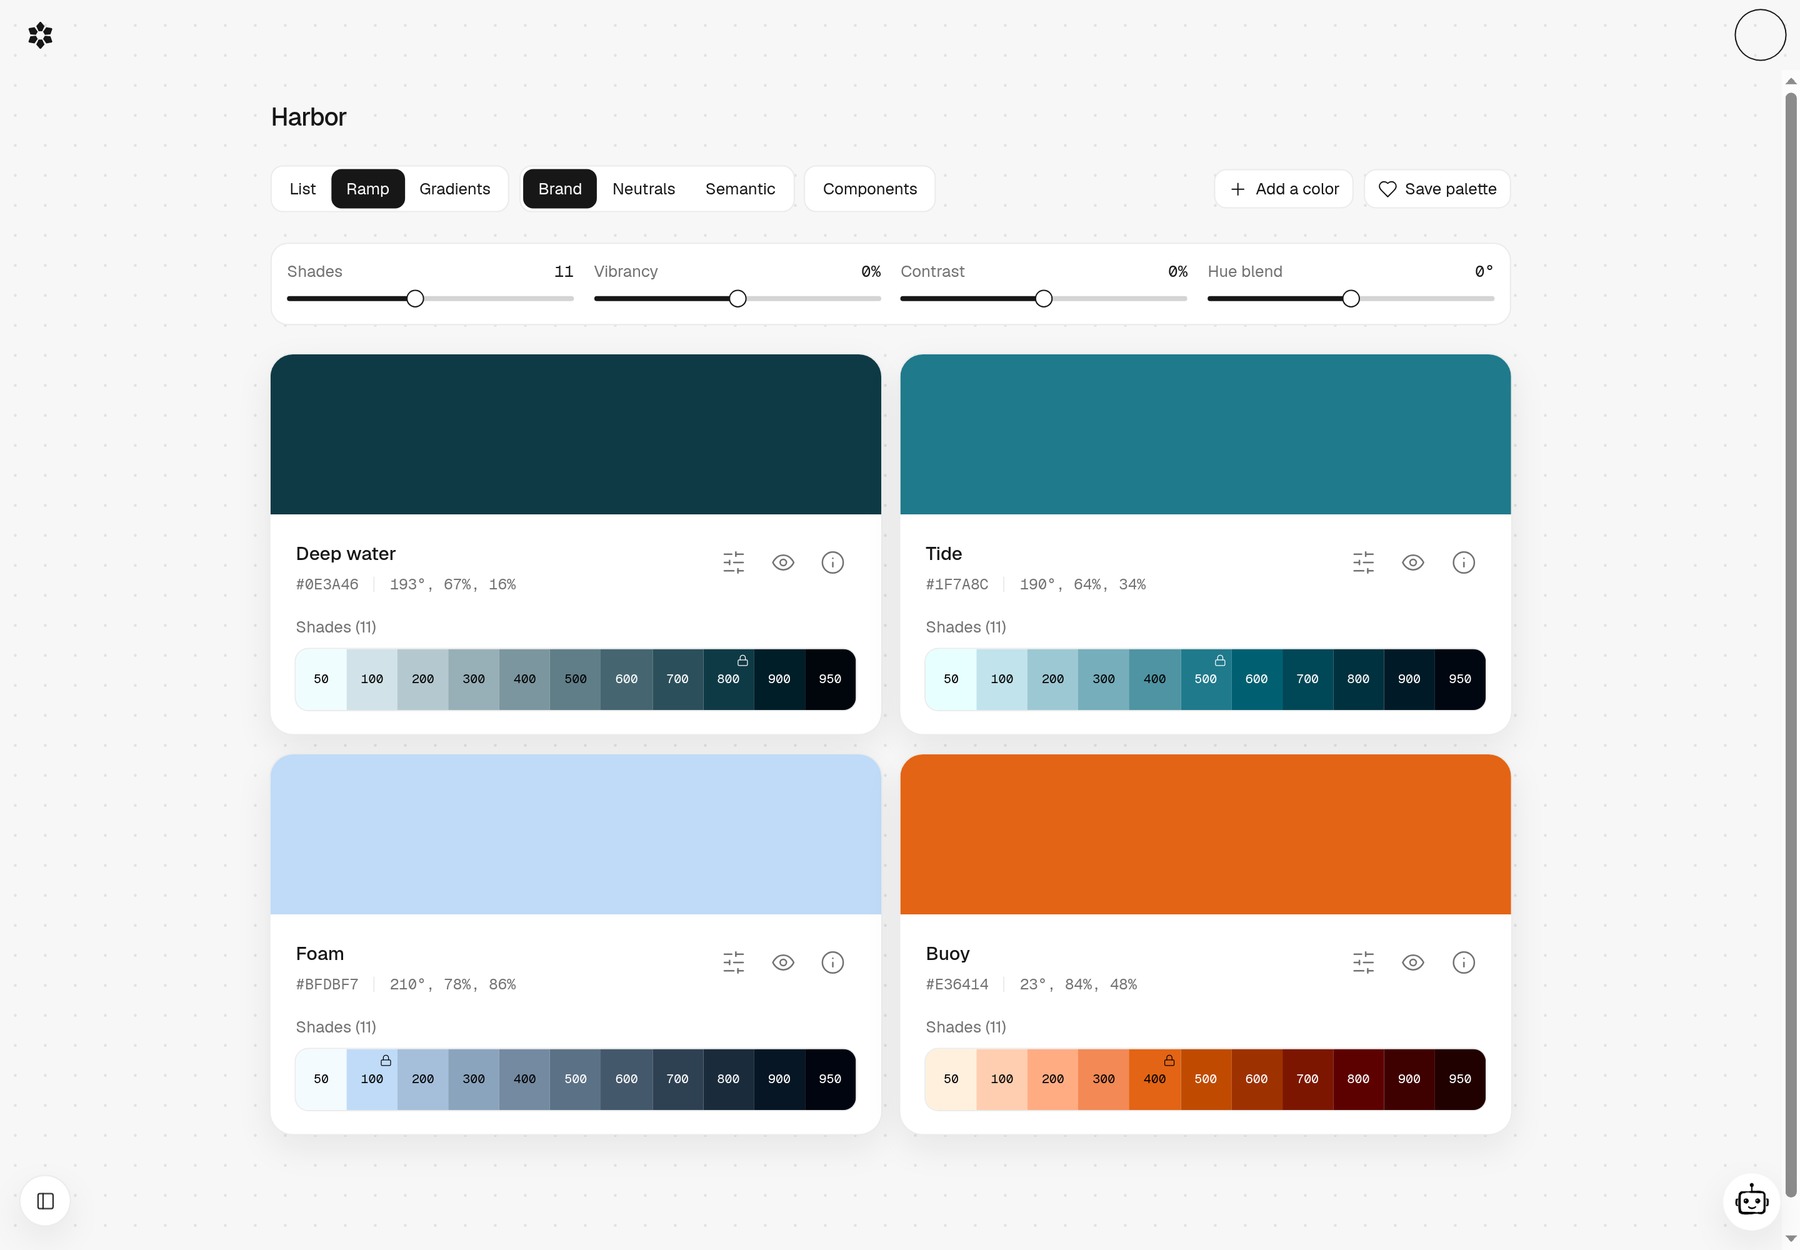
Task: Adjust the Contrast slider handle
Action: pos(1044,299)
